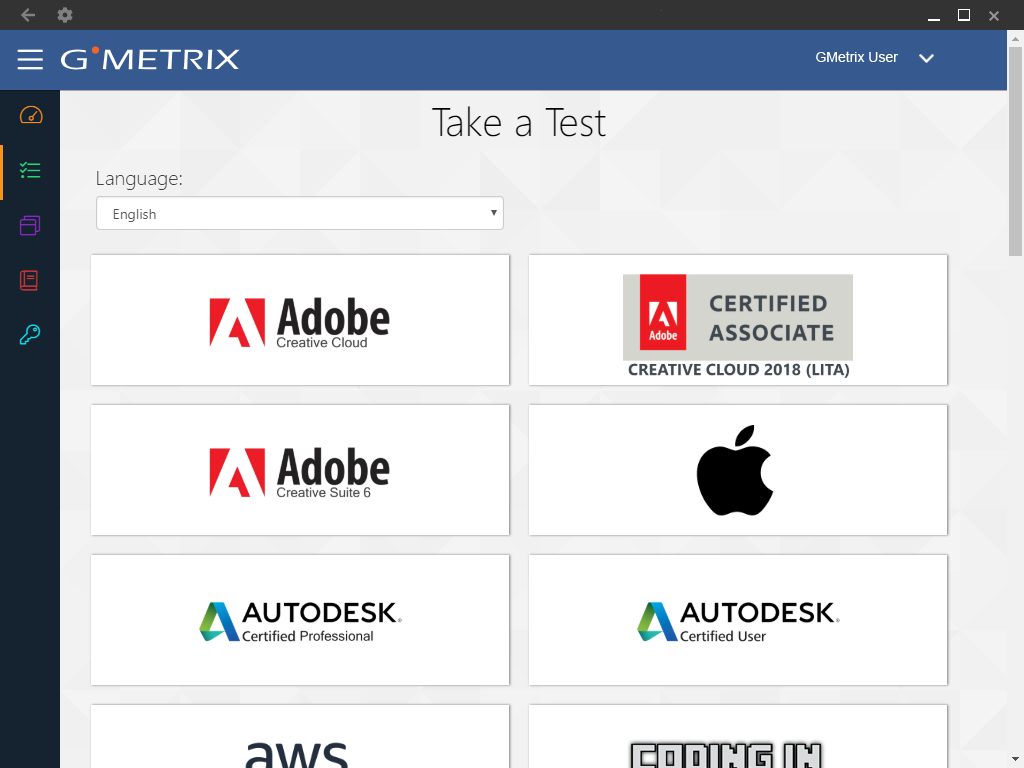
Task: Open the hamburger navigation menu
Action: tap(30, 59)
